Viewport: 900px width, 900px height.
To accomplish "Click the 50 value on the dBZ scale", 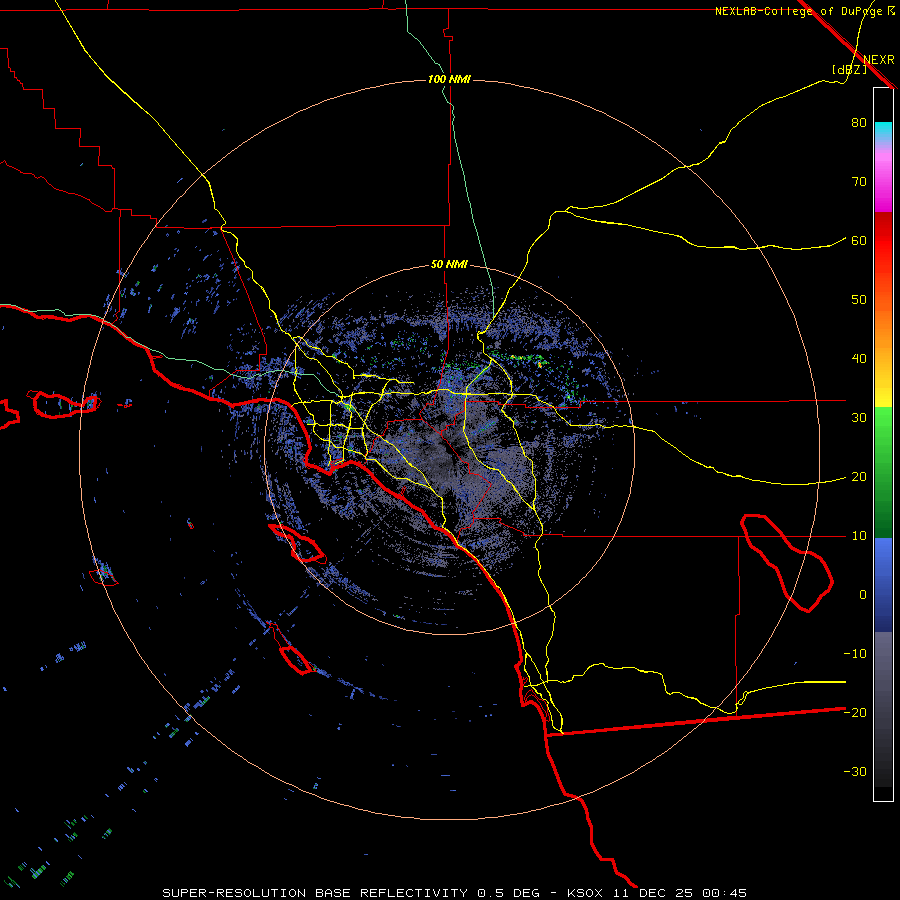I will pos(859,300).
